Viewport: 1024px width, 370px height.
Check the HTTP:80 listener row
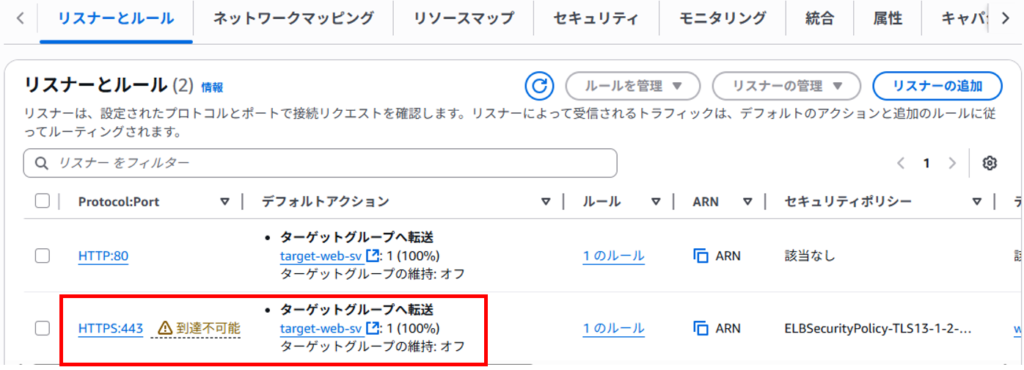coord(42,256)
